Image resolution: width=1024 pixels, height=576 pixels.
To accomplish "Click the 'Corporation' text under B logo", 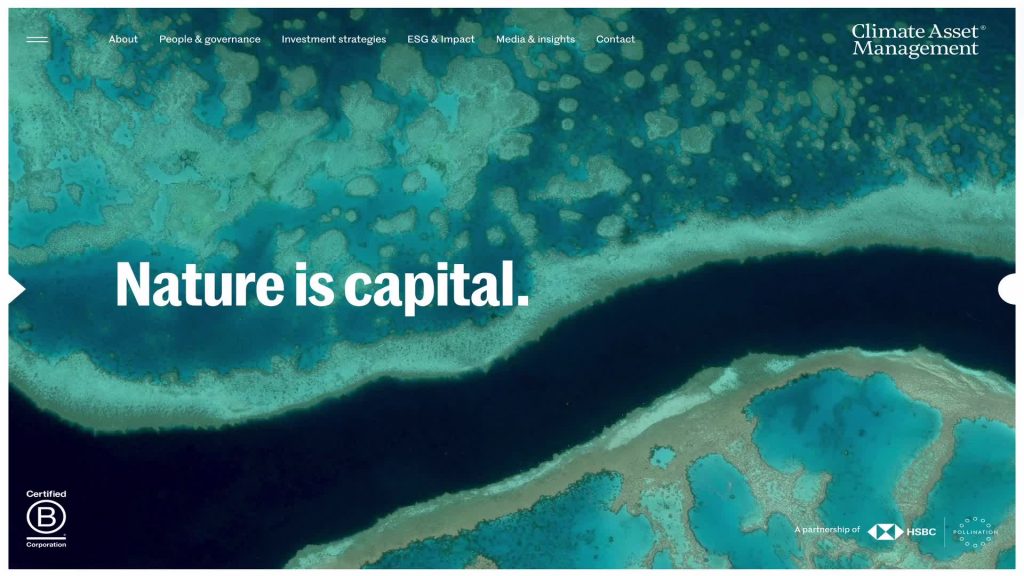I will (x=46, y=544).
